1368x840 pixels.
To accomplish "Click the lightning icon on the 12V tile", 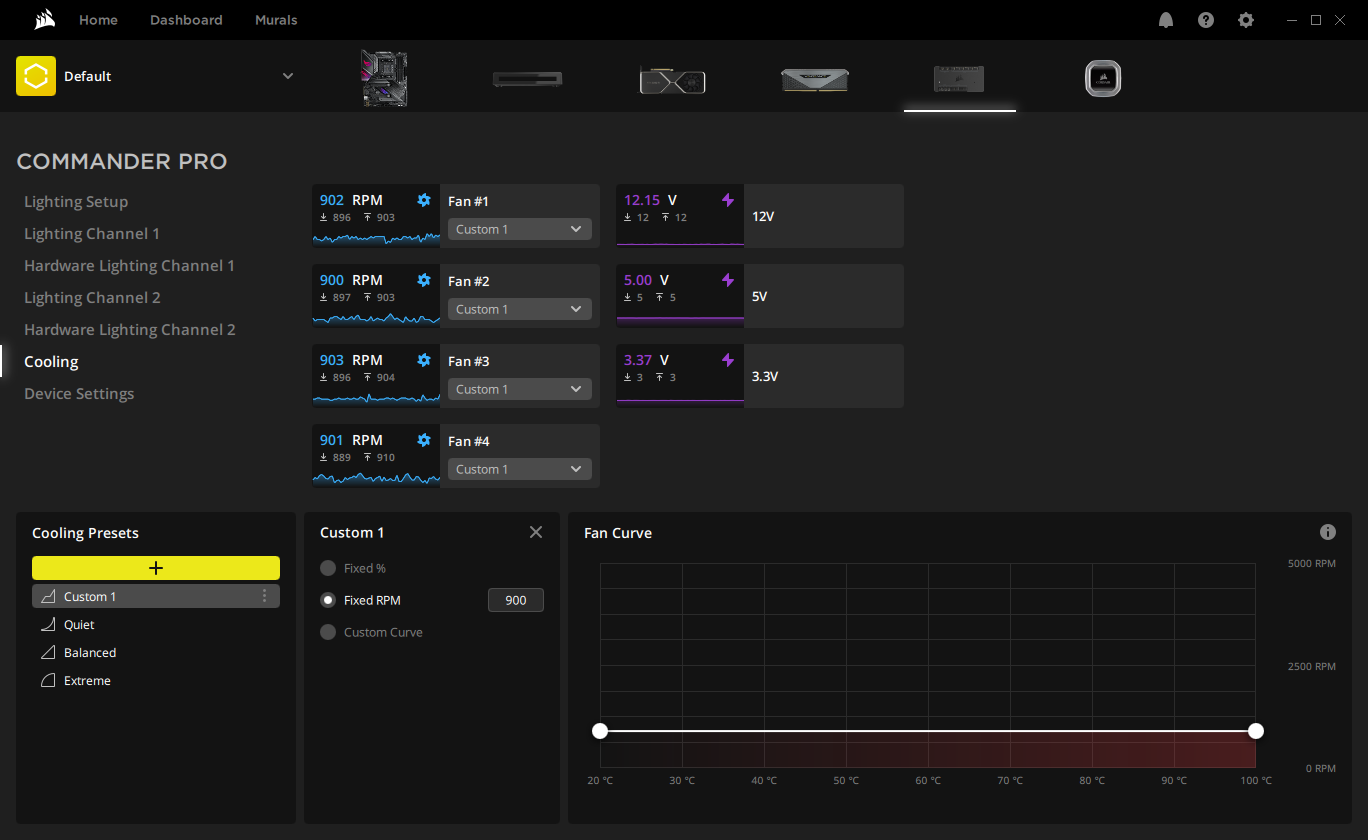I will 727,199.
